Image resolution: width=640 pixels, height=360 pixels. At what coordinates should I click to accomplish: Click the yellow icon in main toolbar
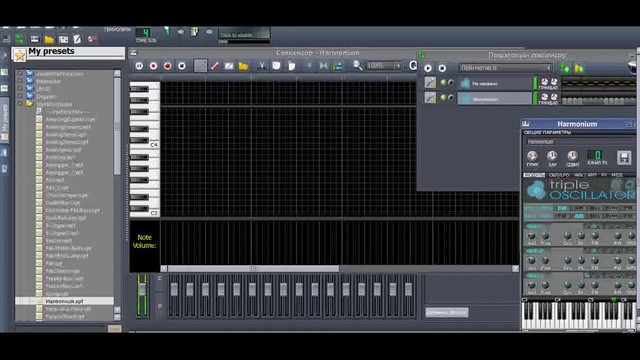[49, 39]
